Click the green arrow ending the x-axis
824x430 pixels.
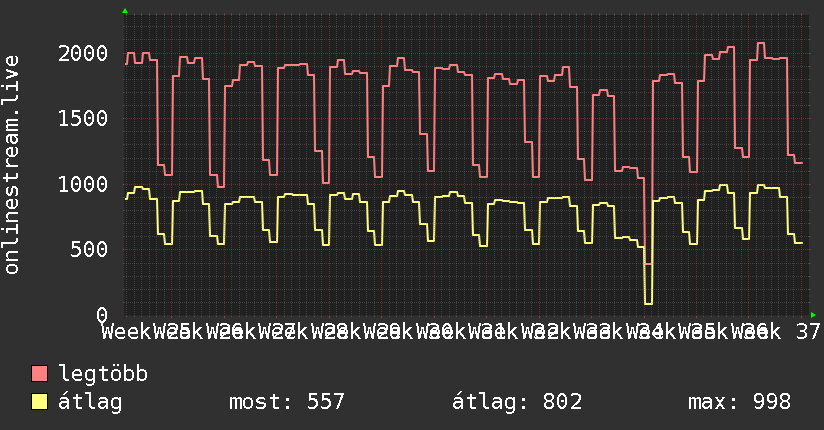[x=813, y=315]
